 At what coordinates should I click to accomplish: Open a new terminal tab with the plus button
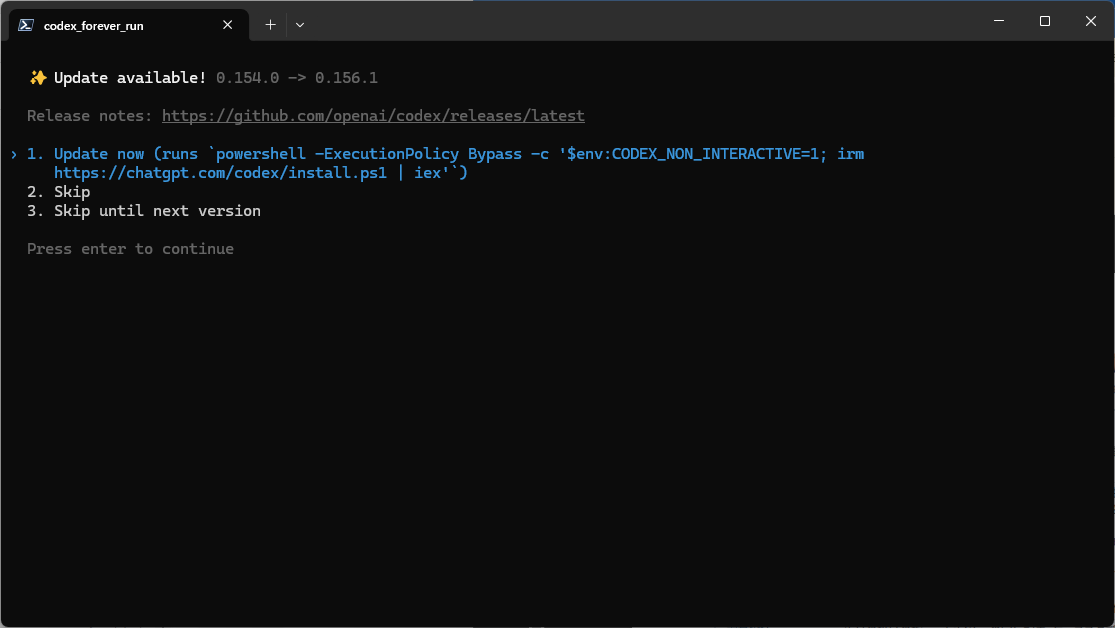pos(270,25)
